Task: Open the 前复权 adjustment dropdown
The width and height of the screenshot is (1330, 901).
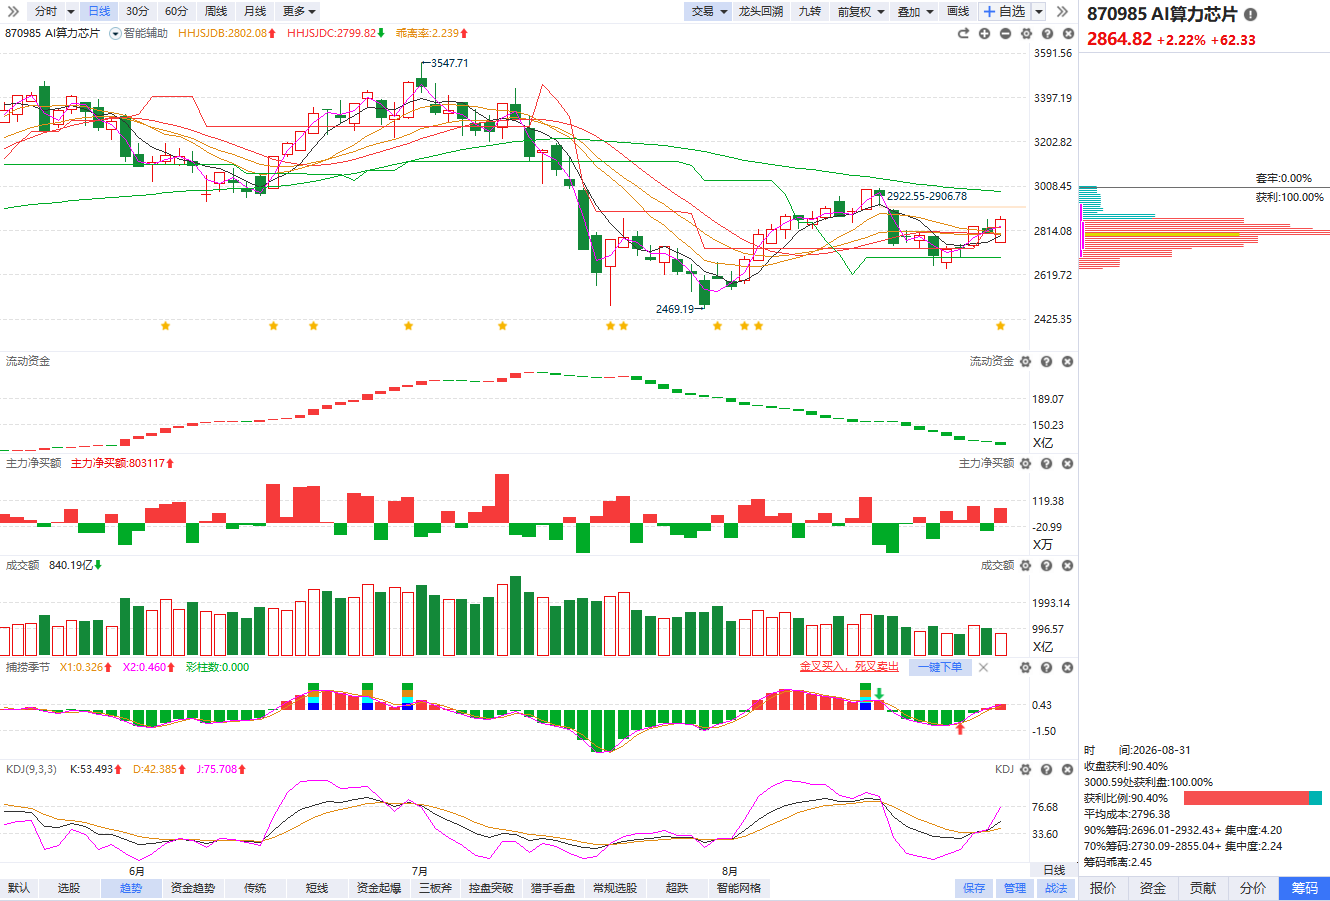Action: (861, 11)
